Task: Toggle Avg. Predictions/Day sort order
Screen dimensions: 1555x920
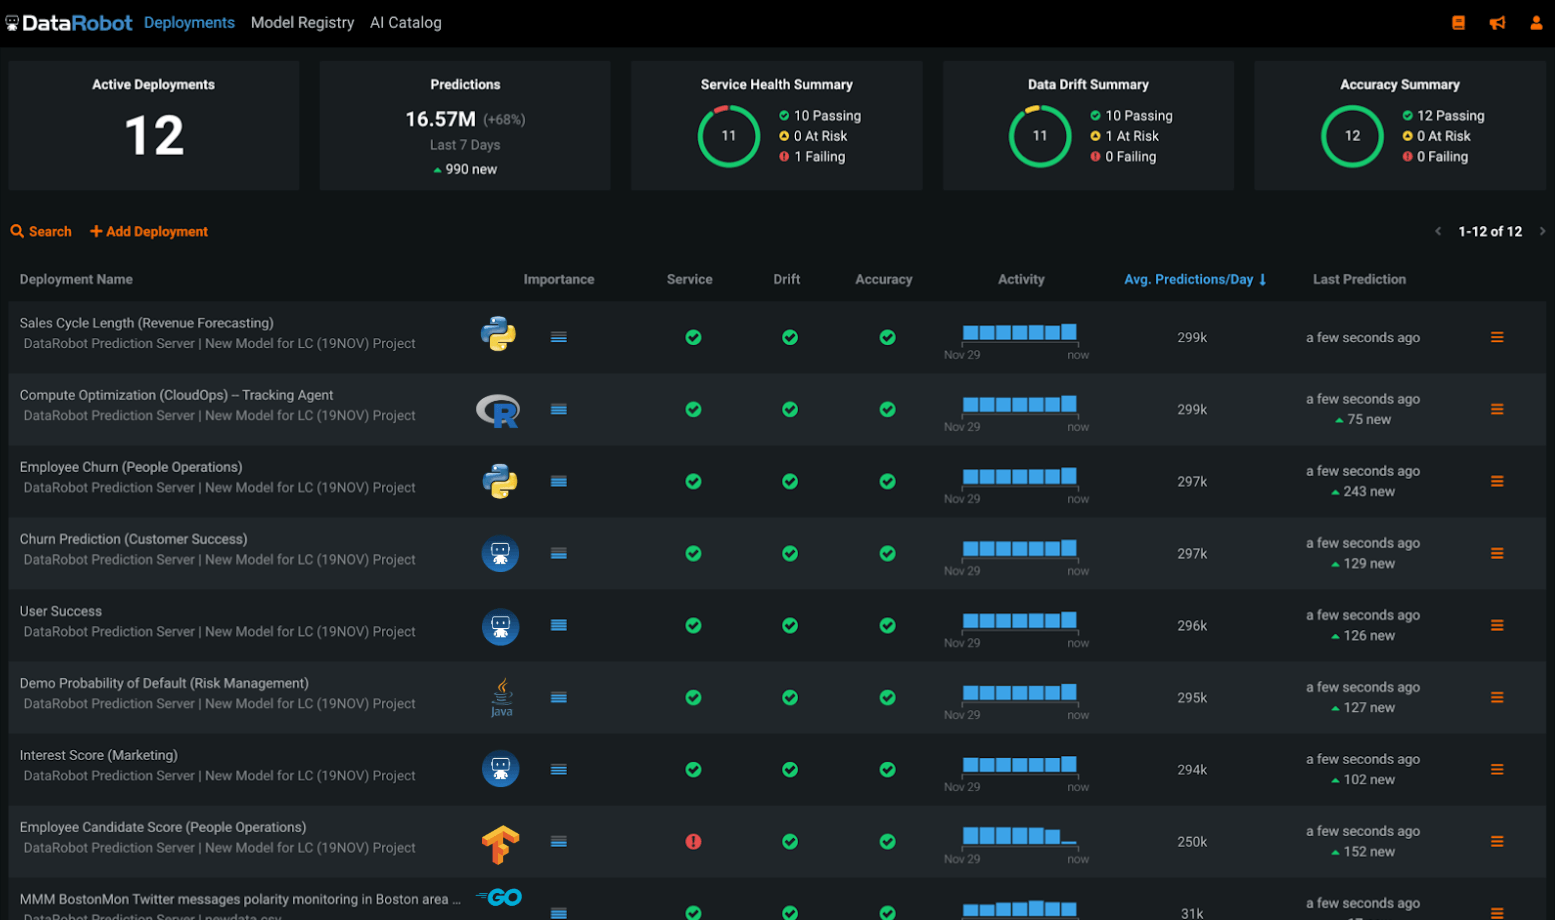Action: point(1195,279)
